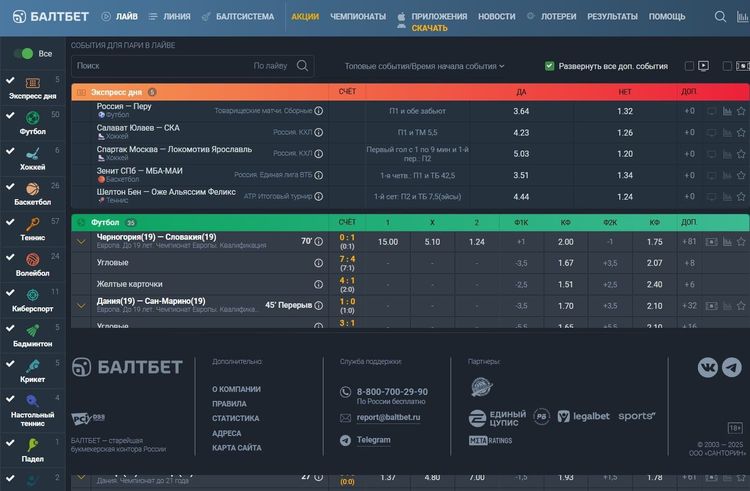Open the О КОМПАНИИ footer link

click(x=236, y=389)
